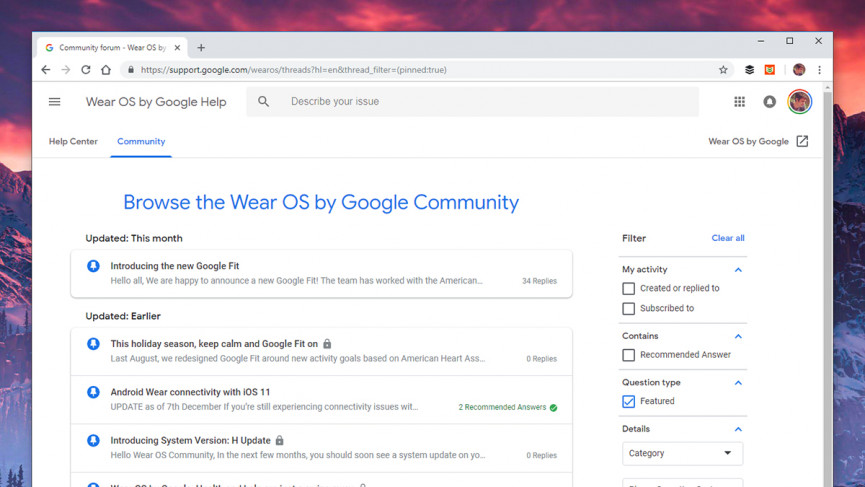Screen dimensions: 865x487
Task: Click the Browse the Wear OS Community heading
Action: point(321,202)
